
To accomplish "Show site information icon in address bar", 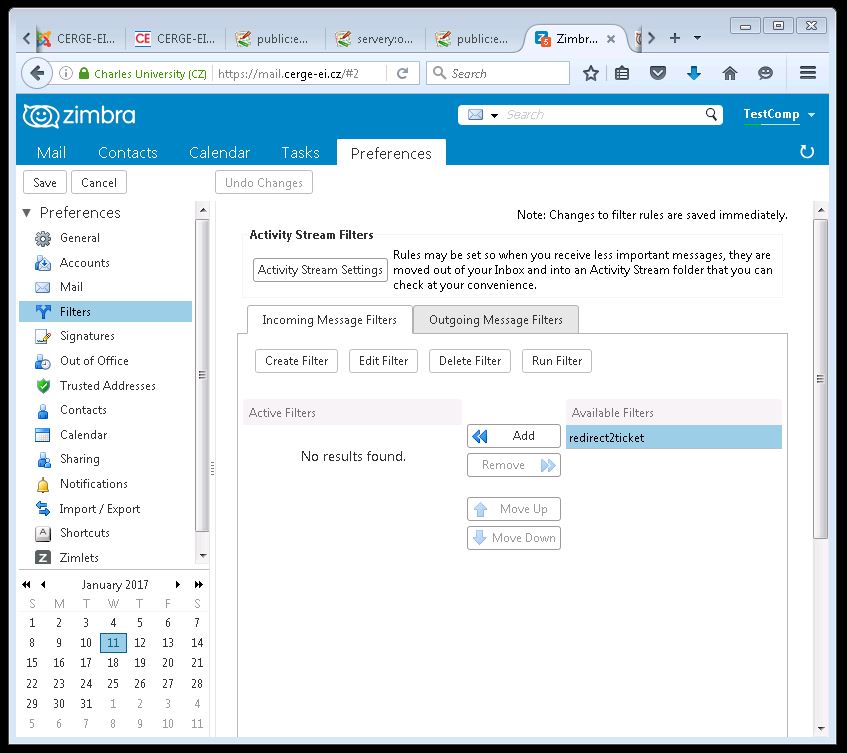I will tap(66, 73).
